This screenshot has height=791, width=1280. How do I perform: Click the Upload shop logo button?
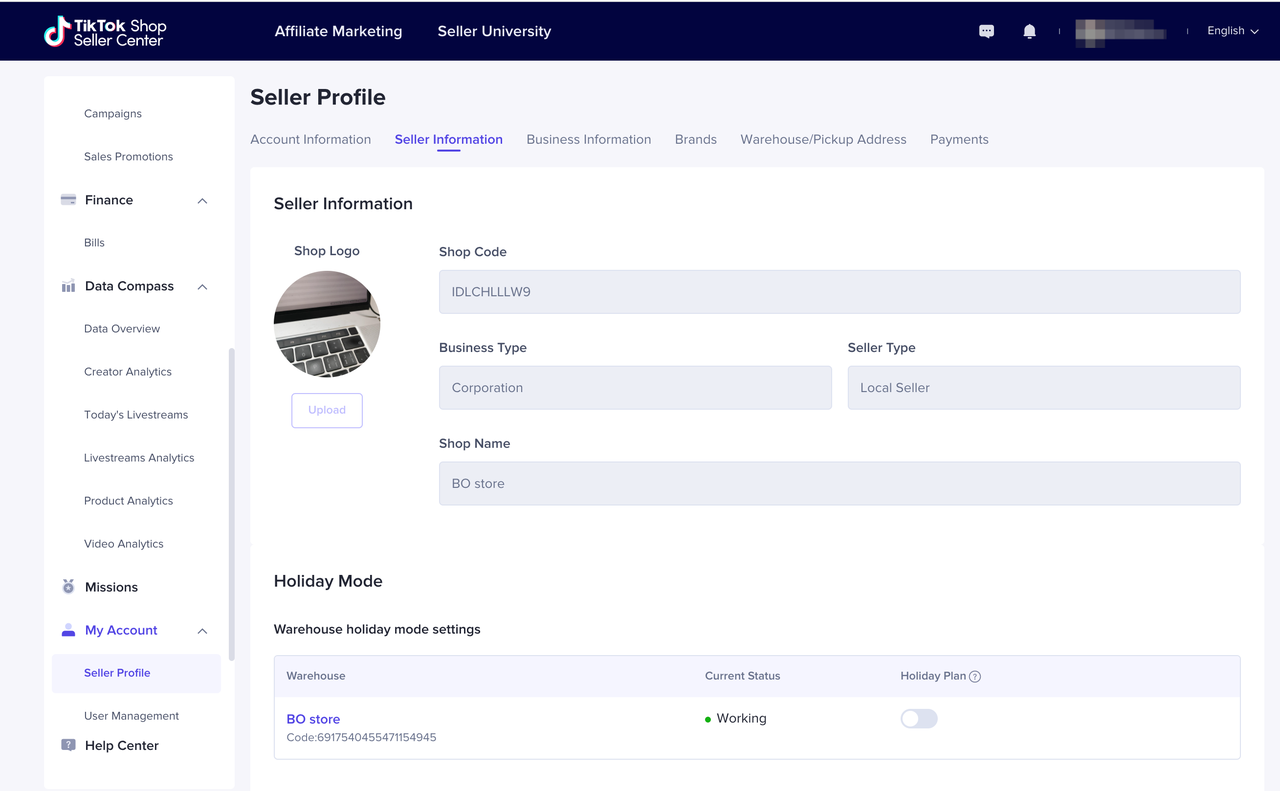point(327,410)
